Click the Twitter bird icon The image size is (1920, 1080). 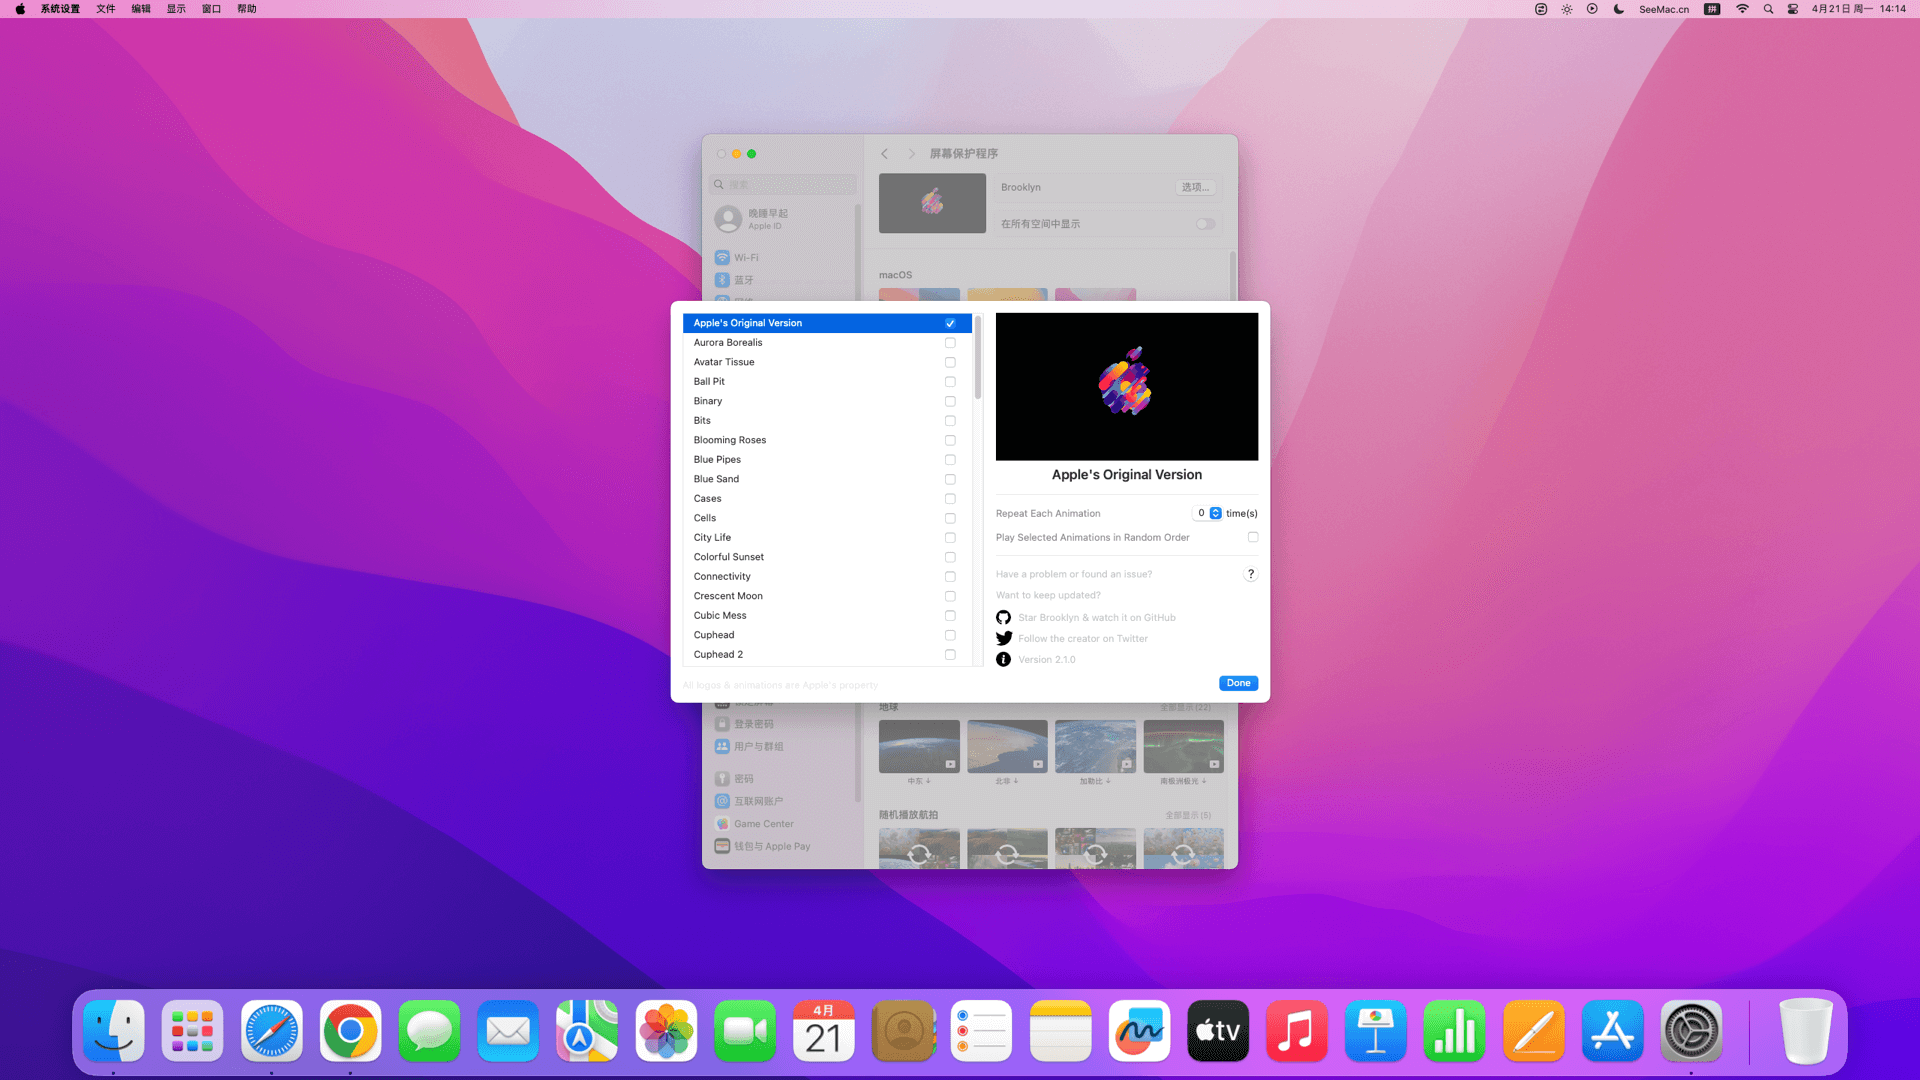[1003, 638]
